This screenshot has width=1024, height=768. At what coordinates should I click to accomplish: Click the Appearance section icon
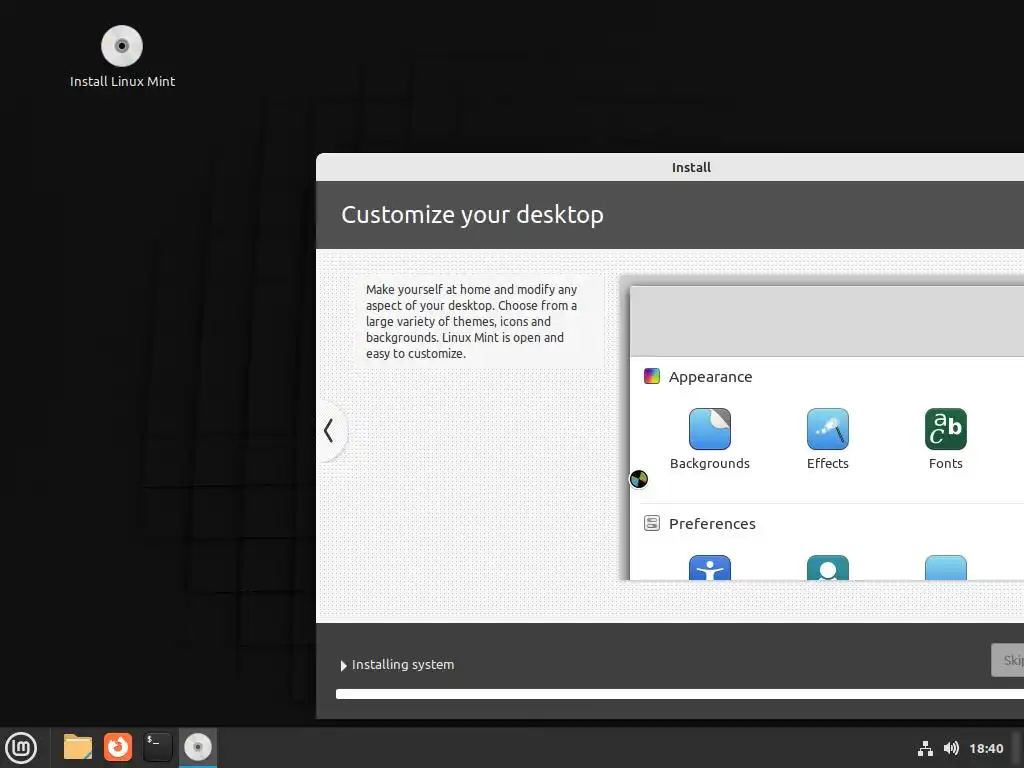[x=652, y=376]
